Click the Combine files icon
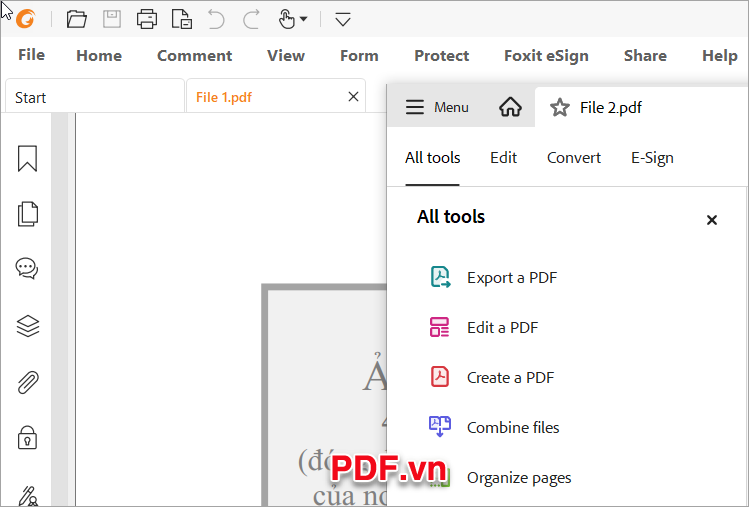Viewport: 749px width, 507px height. coord(439,427)
